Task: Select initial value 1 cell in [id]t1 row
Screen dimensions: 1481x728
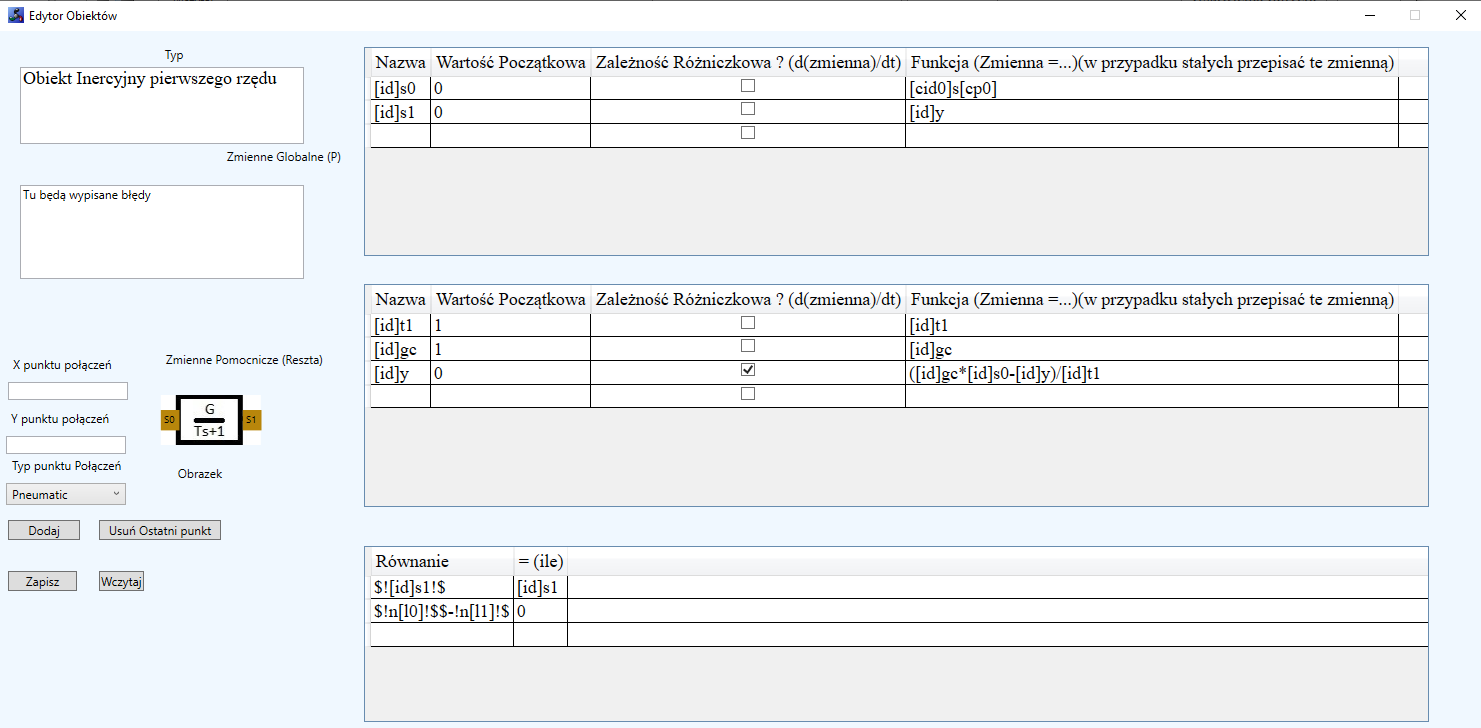Action: 511,325
